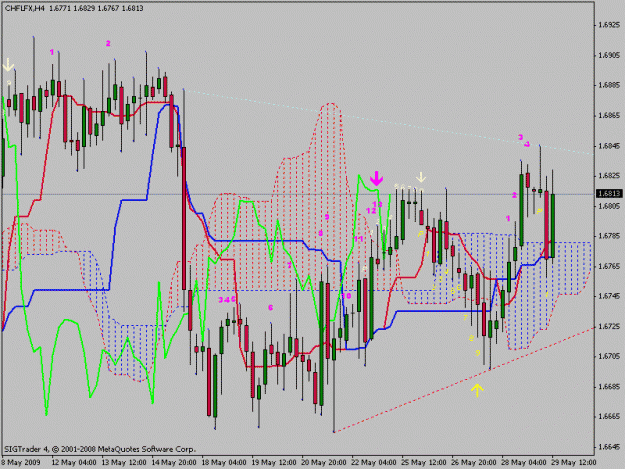The image size is (625, 469).
Task: Click the 26 May 20:00 time label
Action: click(474, 462)
